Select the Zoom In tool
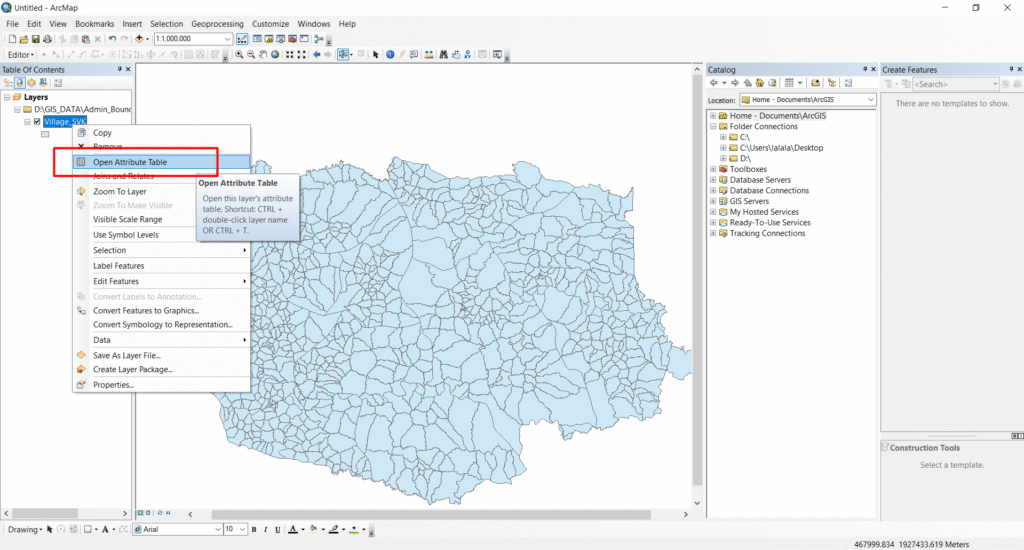Image resolution: width=1024 pixels, height=550 pixels. tap(239, 55)
